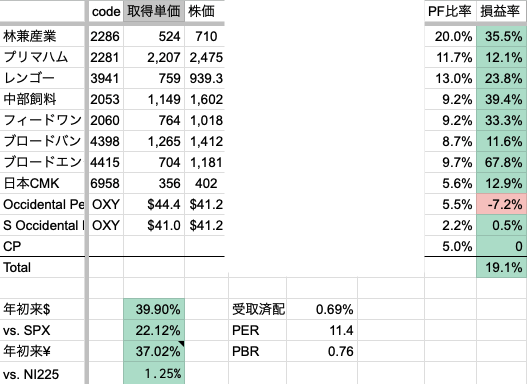527x384 pixels.
Task: Click PF ratio 11.7%
Action: [x=450, y=57]
